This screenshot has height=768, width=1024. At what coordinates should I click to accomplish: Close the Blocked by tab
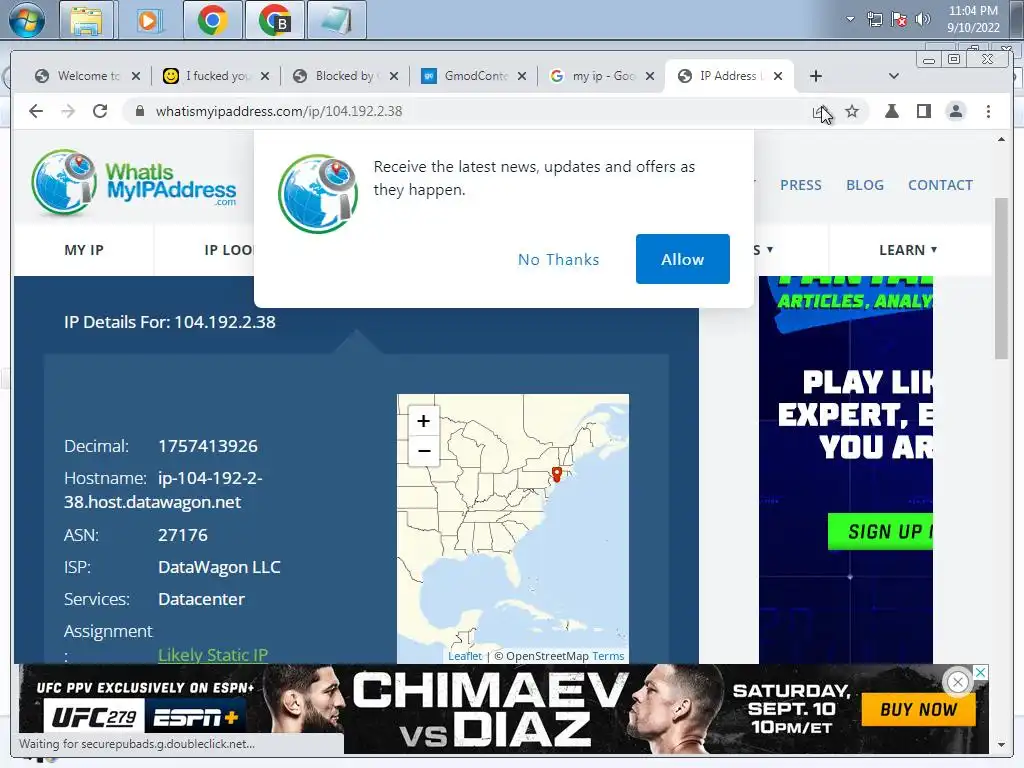point(394,76)
